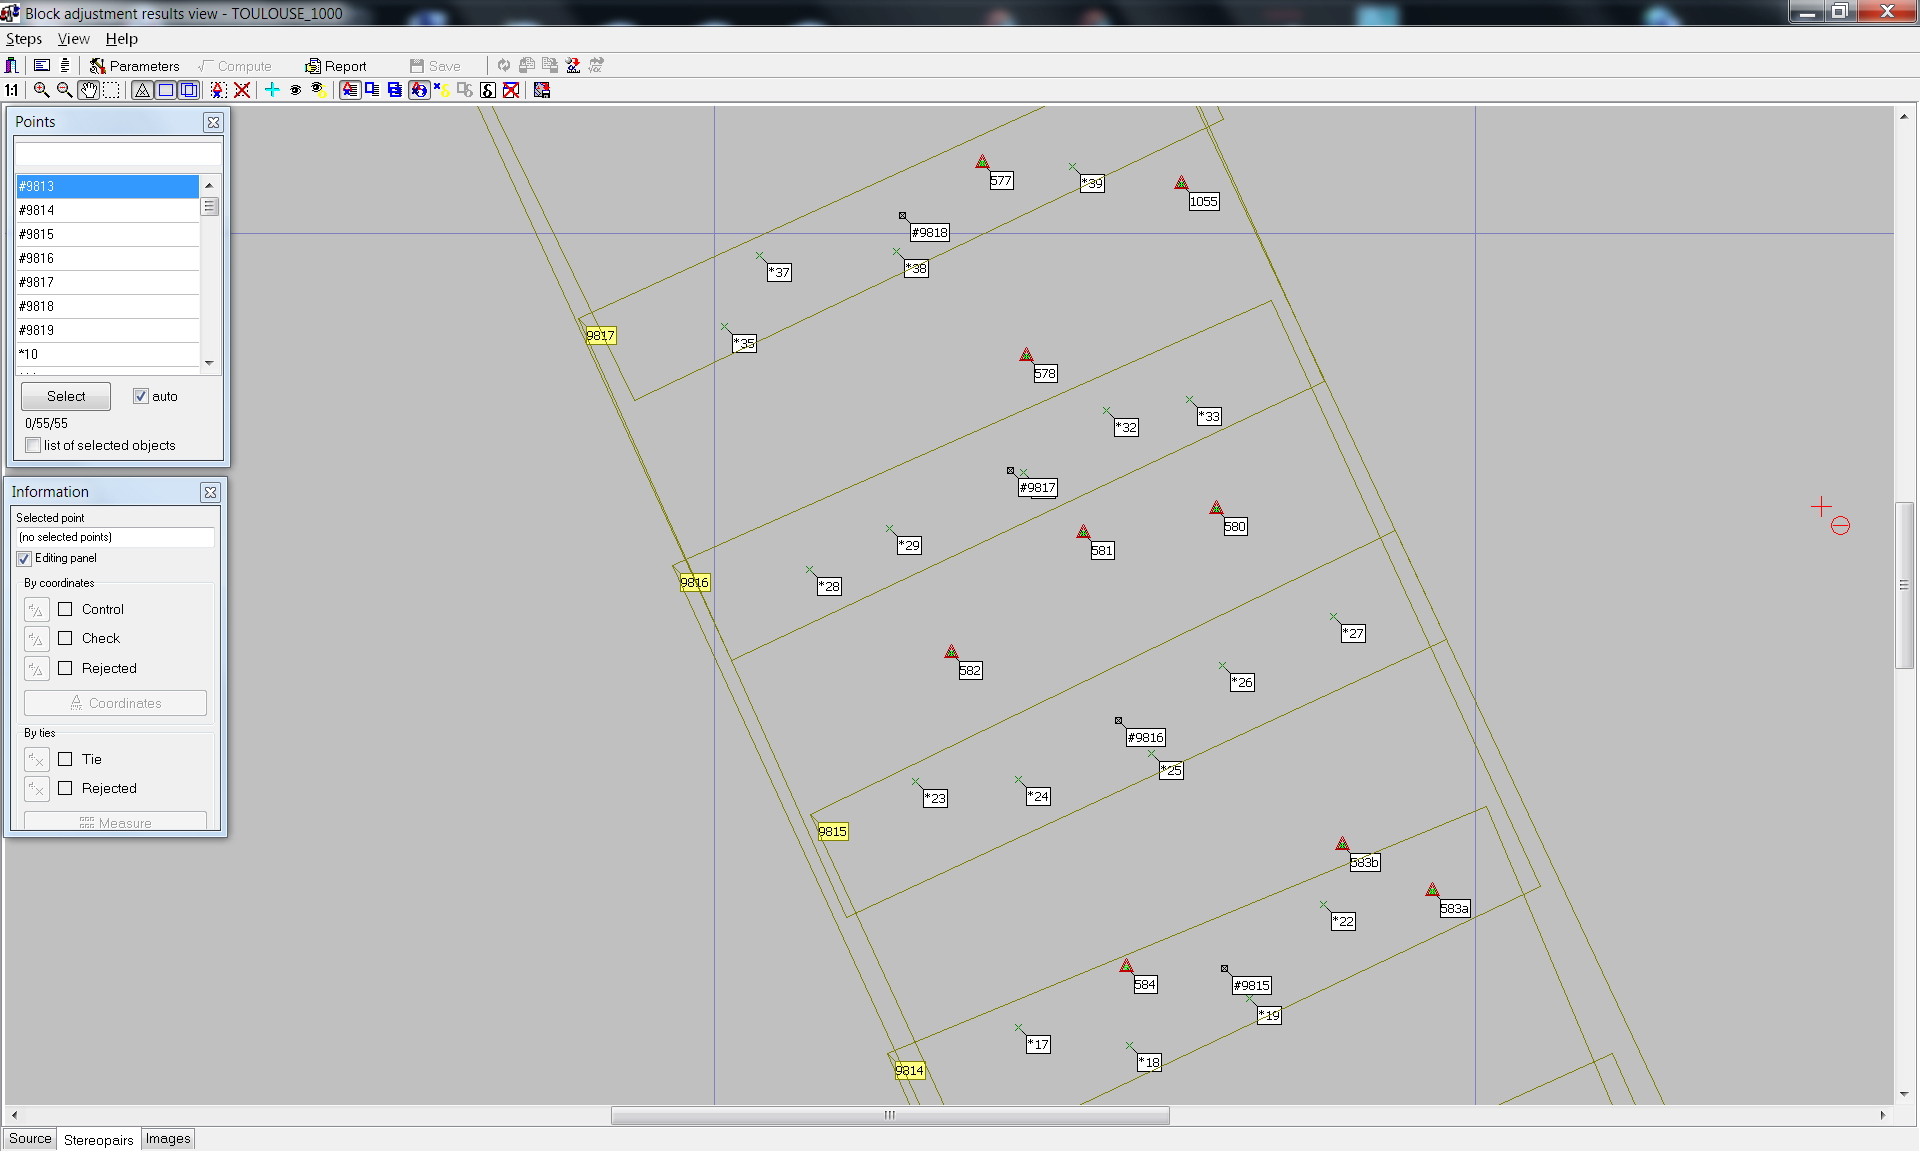
Task: Click the Save toolbar button
Action: click(x=435, y=66)
